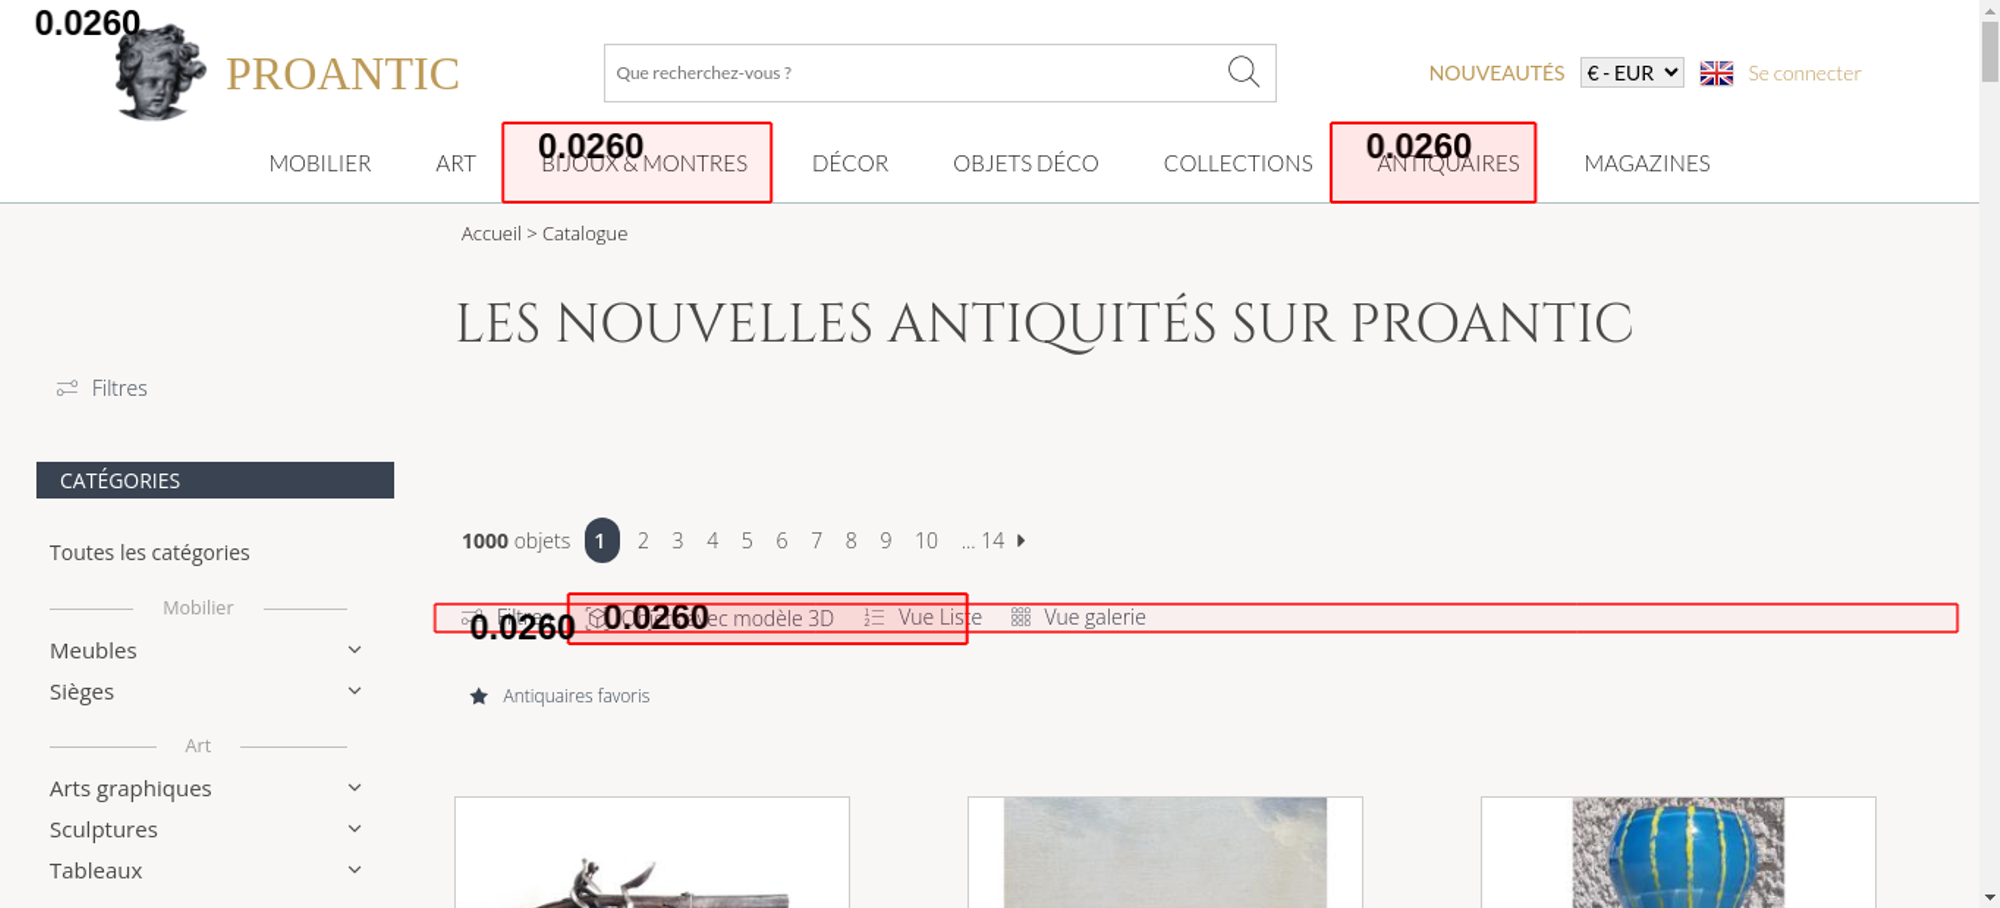
Task: Open the Collections menu
Action: tap(1237, 163)
